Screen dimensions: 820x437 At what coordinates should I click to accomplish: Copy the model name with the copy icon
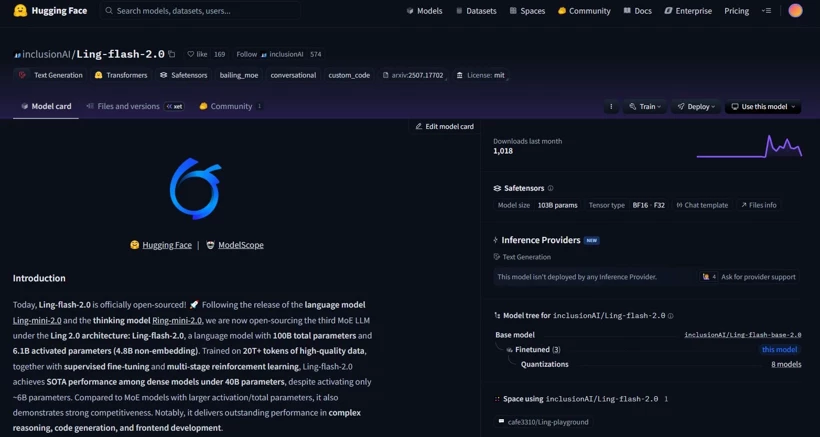(x=171, y=54)
